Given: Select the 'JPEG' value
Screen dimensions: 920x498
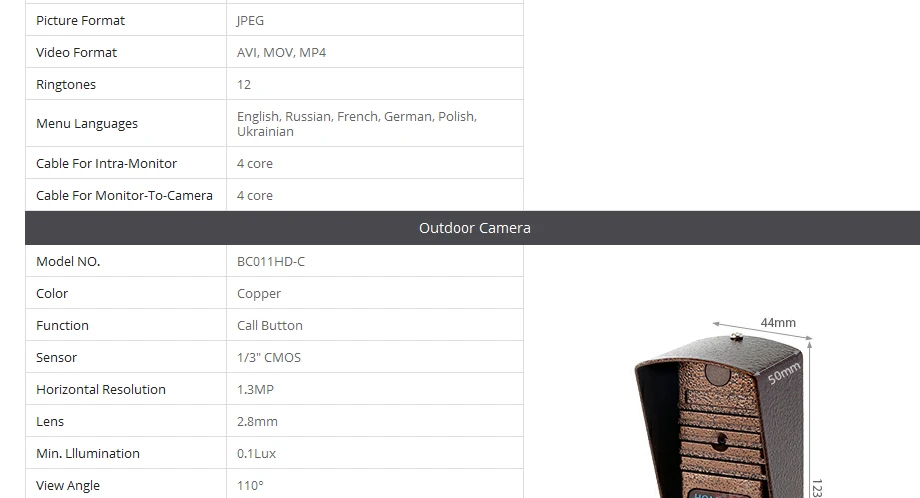Looking at the screenshot, I should (251, 21).
